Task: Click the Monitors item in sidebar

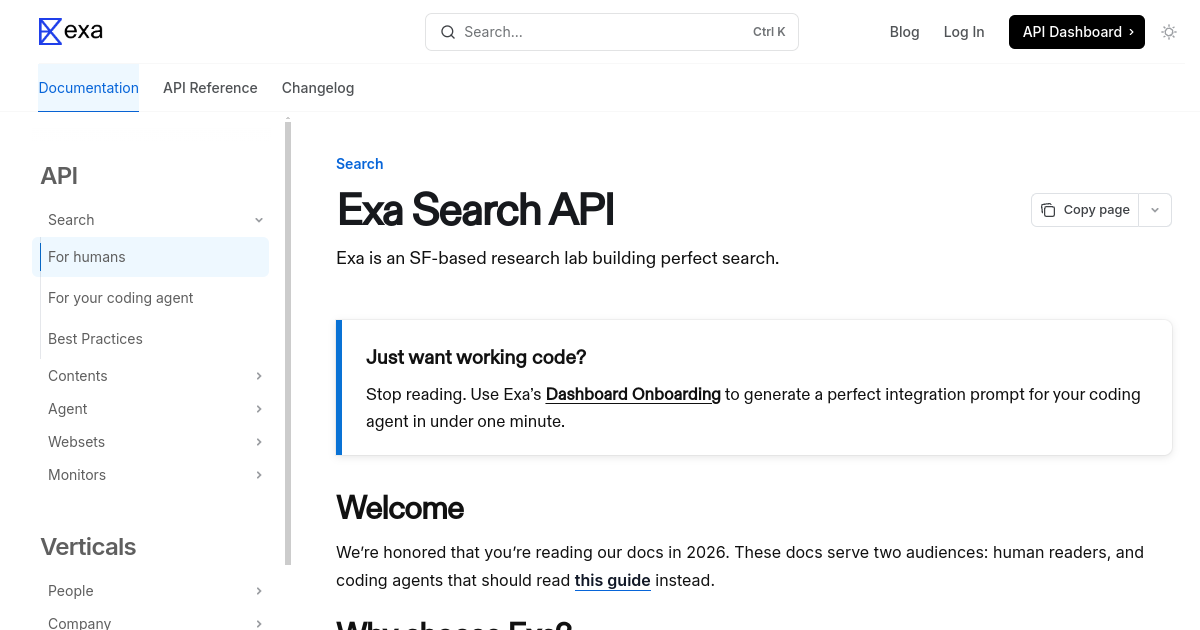Action: click(x=77, y=475)
